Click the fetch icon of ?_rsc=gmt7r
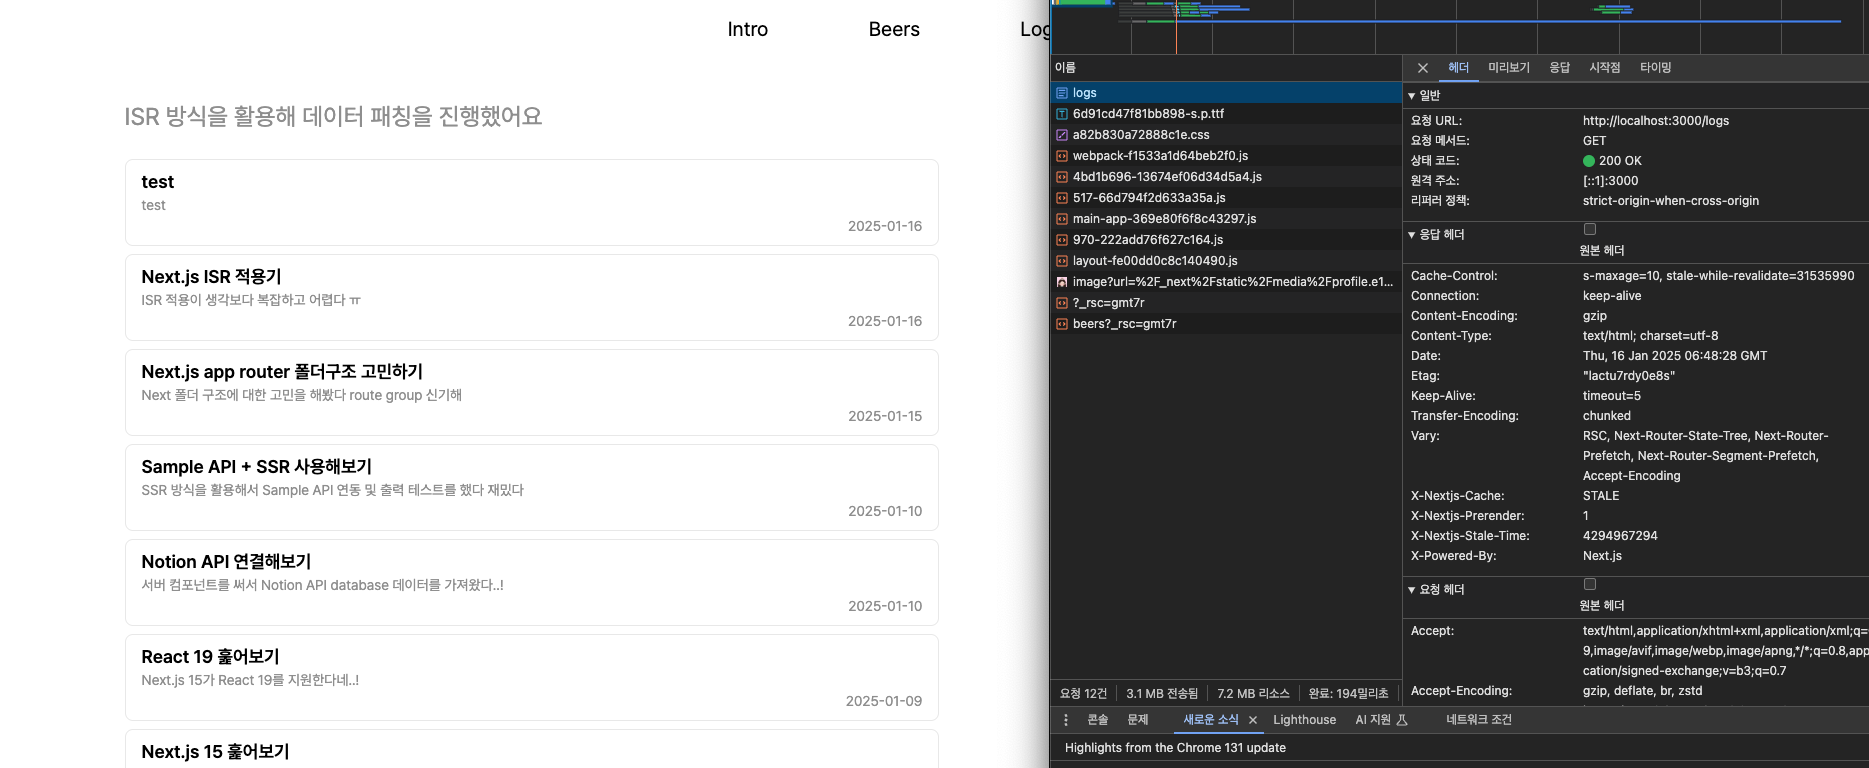 point(1062,303)
